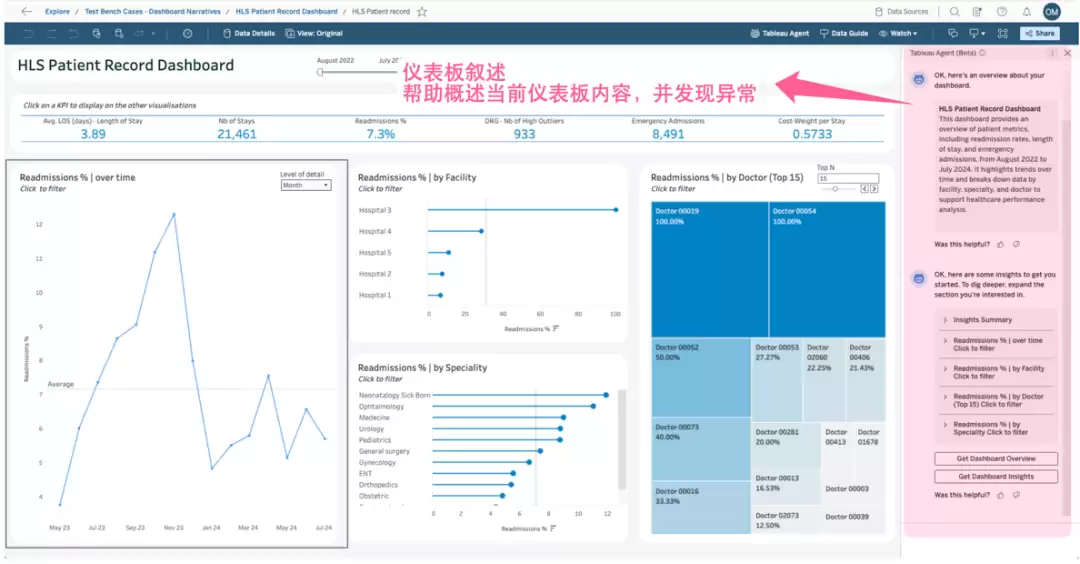Click the Get Dashboard Overview button

pos(996,459)
